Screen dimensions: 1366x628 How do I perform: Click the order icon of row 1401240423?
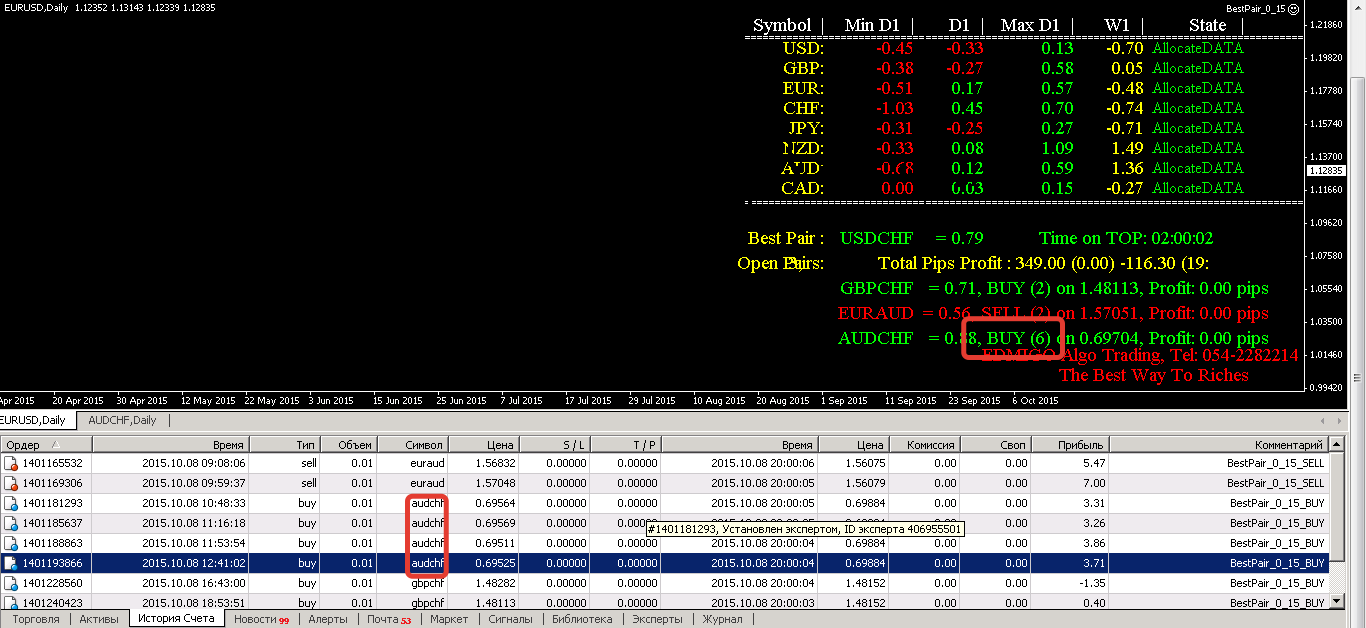(11, 603)
